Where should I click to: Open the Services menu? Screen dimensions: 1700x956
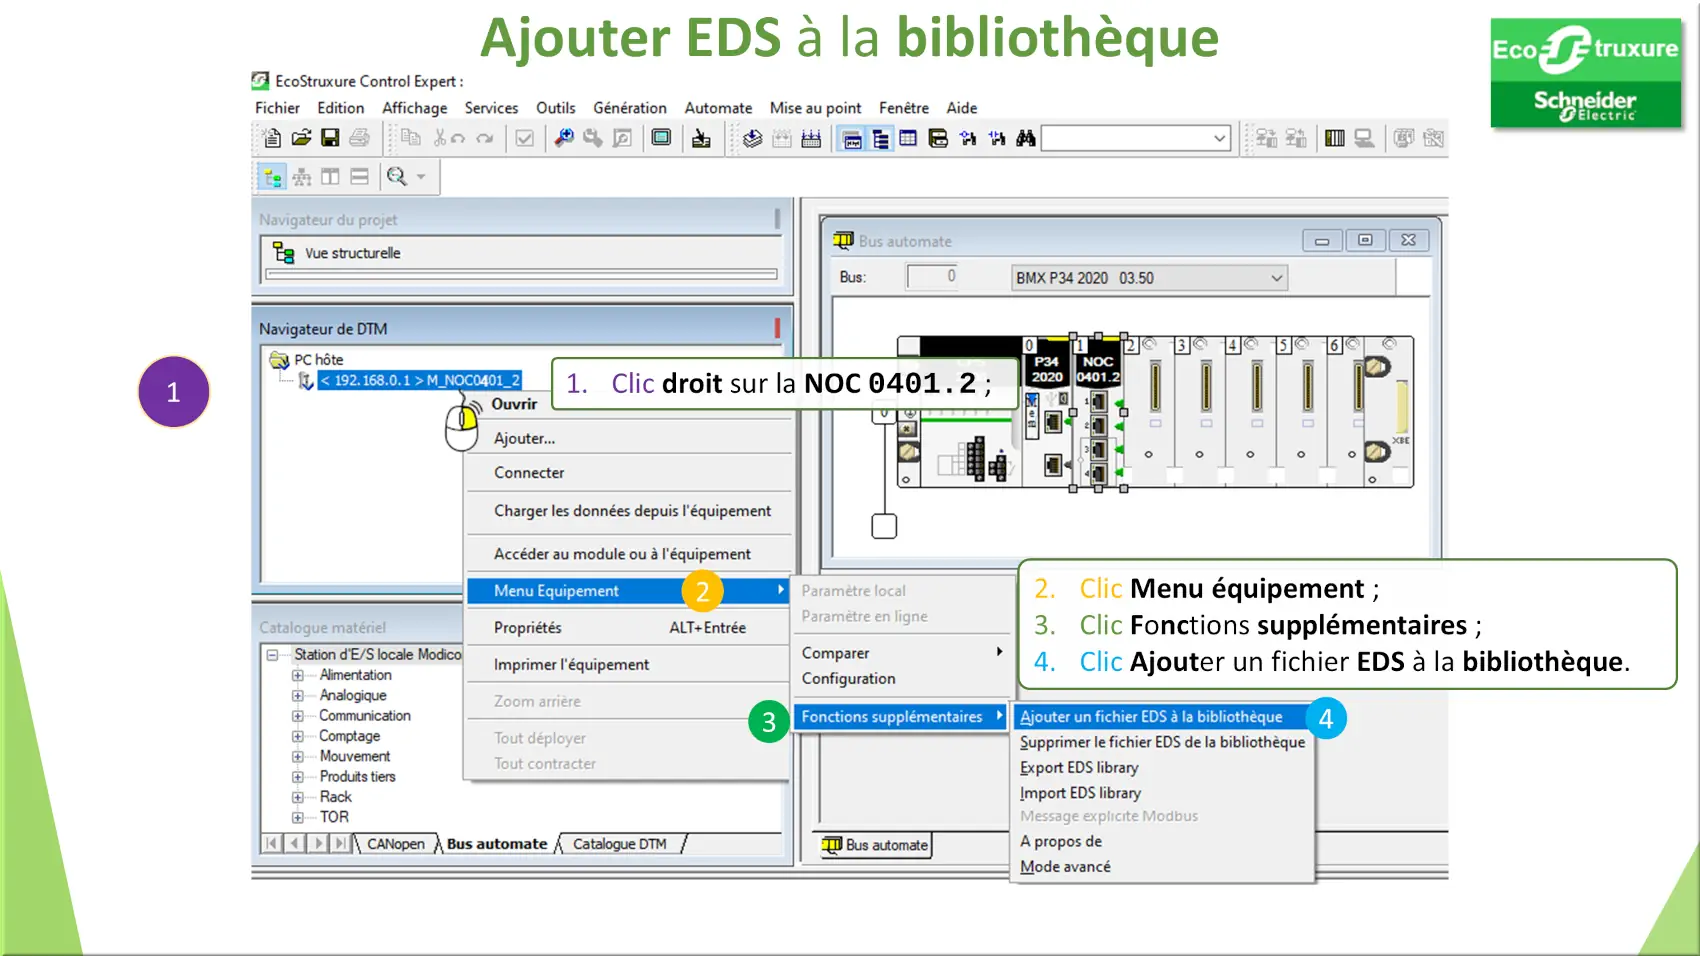point(491,108)
